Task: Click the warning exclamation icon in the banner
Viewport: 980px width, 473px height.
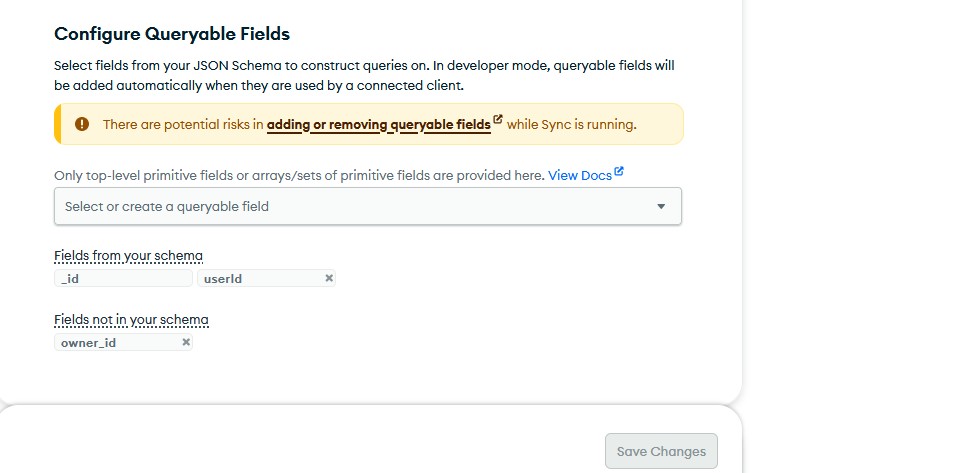Action: click(82, 125)
